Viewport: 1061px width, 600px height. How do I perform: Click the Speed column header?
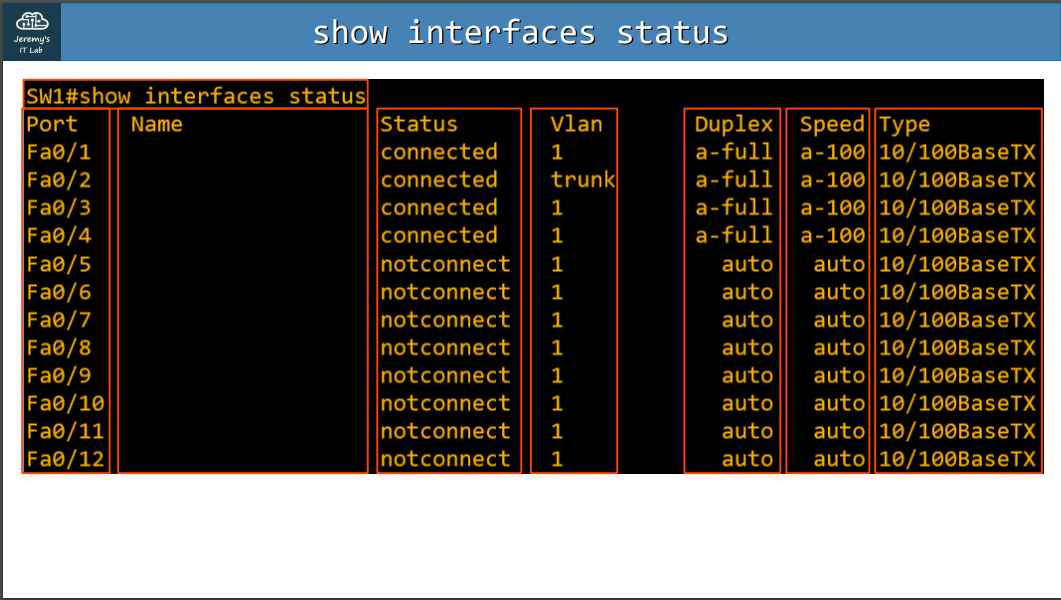click(x=831, y=124)
